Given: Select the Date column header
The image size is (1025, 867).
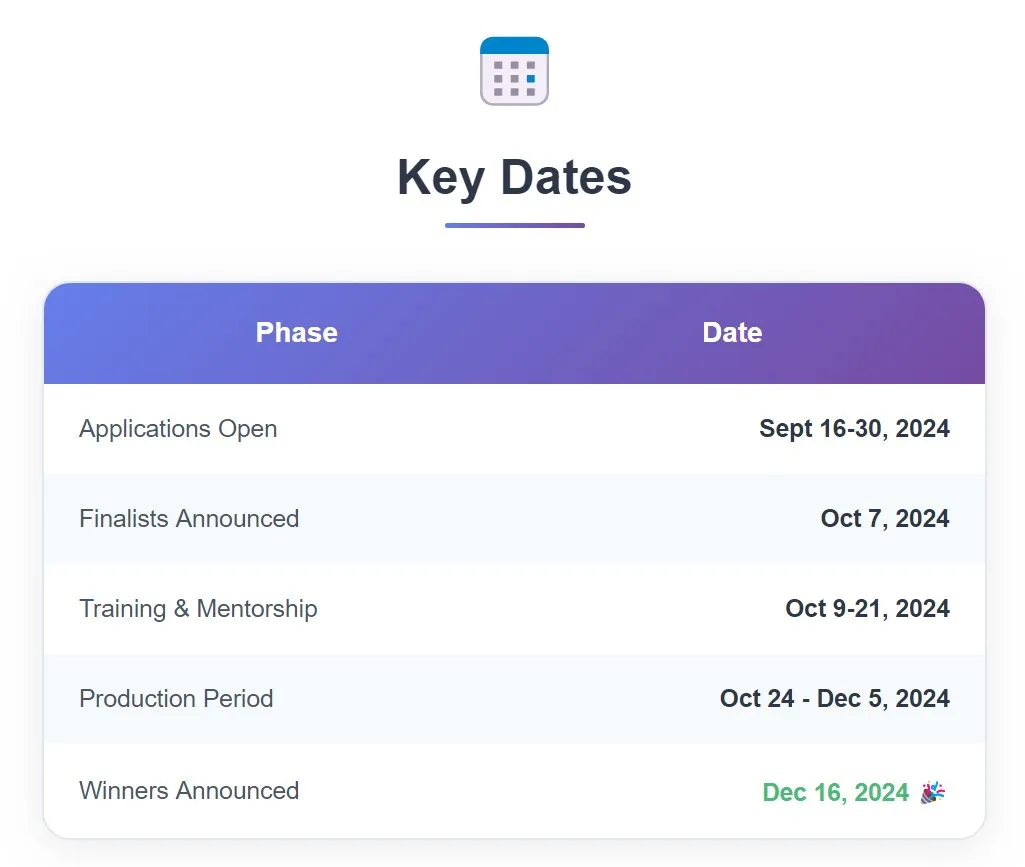Looking at the screenshot, I should pyautogui.click(x=732, y=333).
